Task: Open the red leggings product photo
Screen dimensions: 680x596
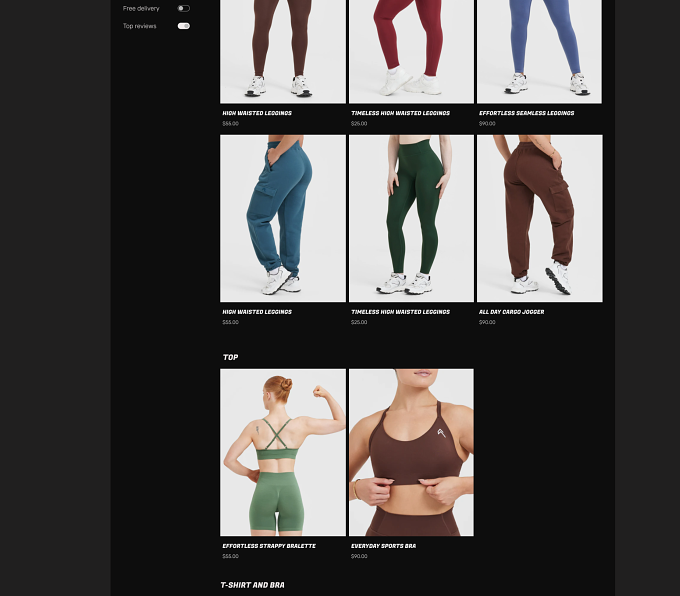Action: tap(411, 52)
